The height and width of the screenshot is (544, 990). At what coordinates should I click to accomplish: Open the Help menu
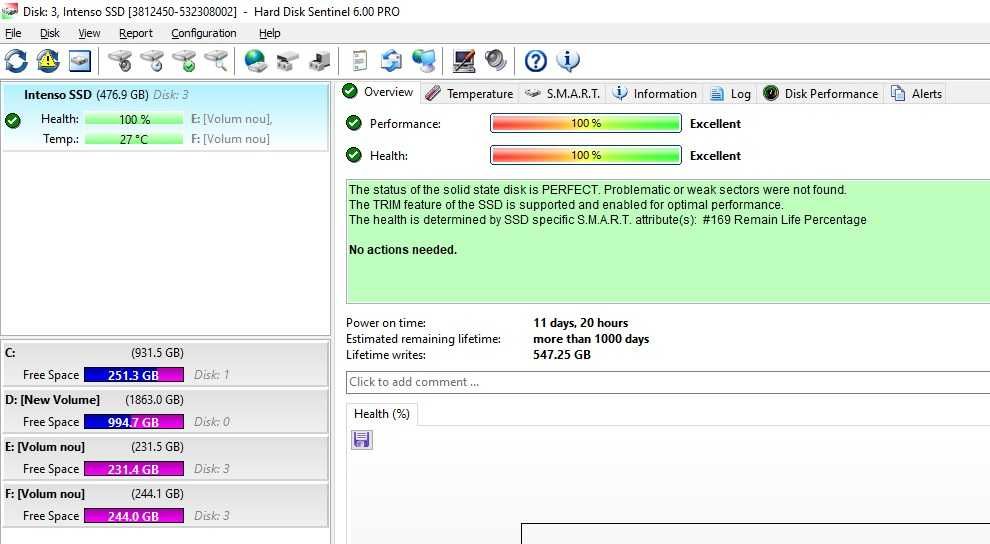[270, 33]
